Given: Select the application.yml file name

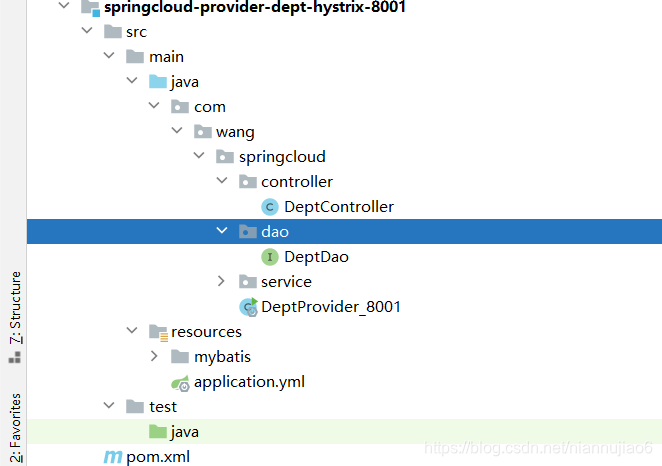Looking at the screenshot, I should click(249, 382).
